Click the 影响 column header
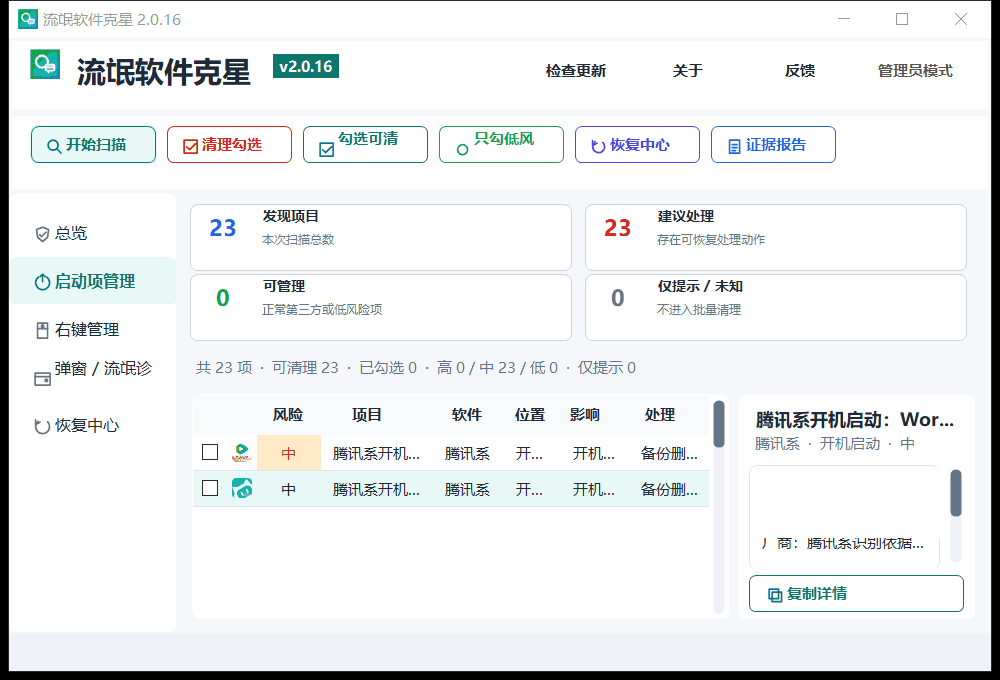1000x680 pixels. click(x=585, y=415)
